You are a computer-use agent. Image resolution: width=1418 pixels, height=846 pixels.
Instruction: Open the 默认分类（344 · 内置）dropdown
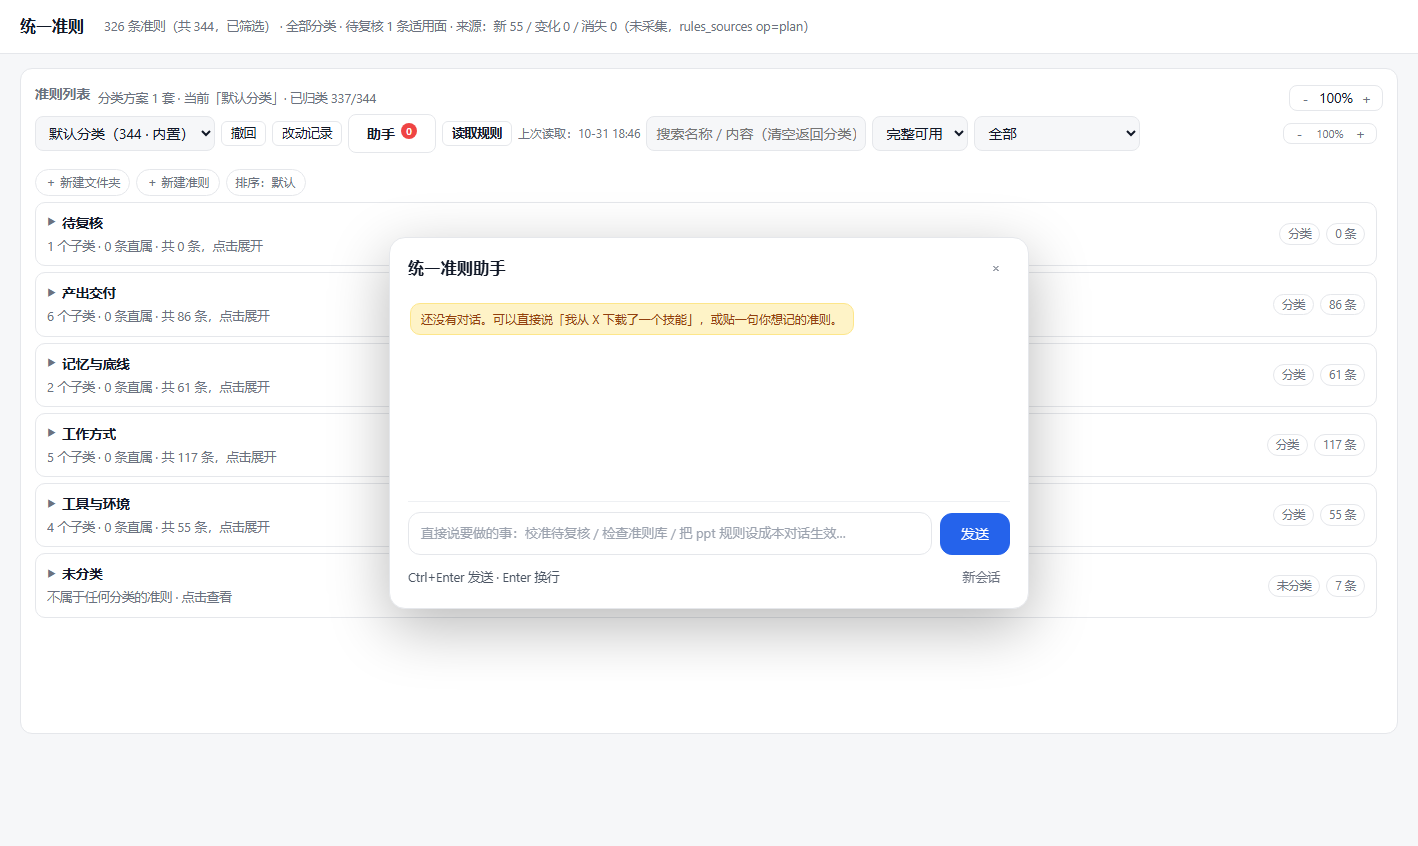tap(125, 134)
